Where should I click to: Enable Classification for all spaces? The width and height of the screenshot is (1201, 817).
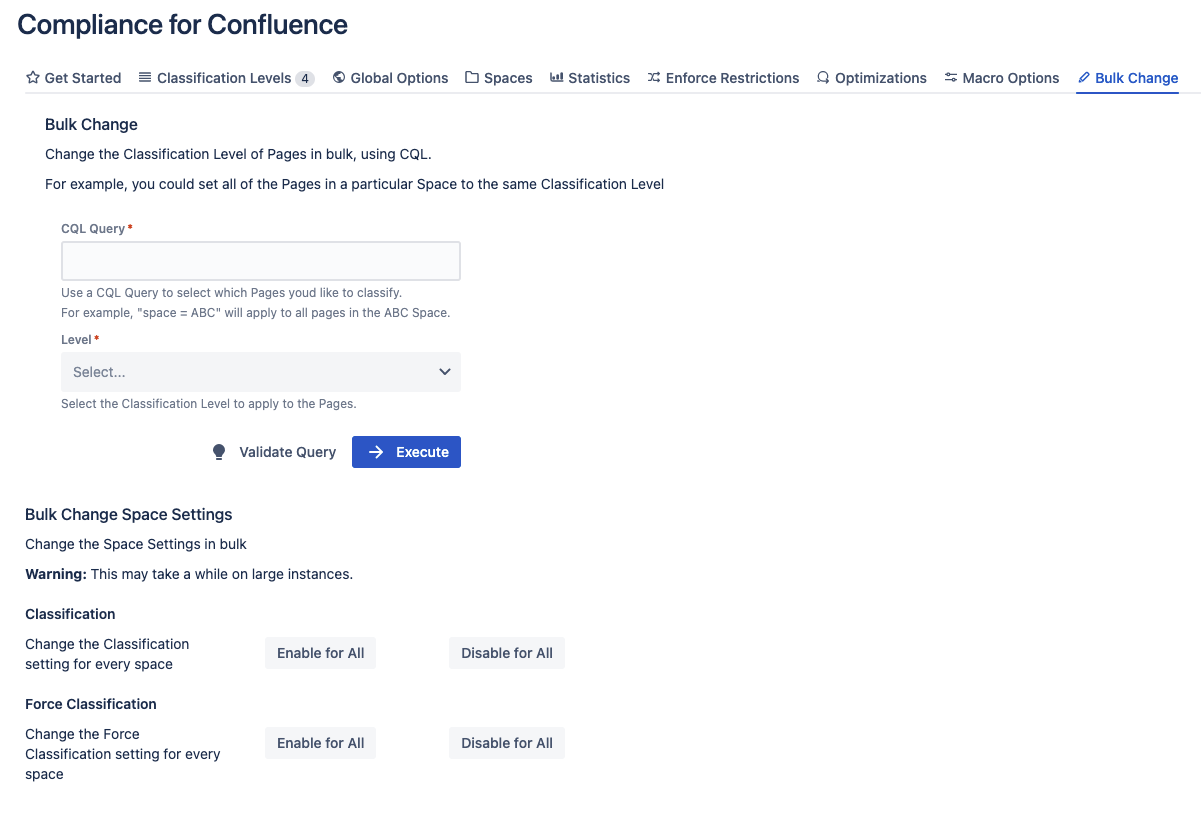pos(320,653)
